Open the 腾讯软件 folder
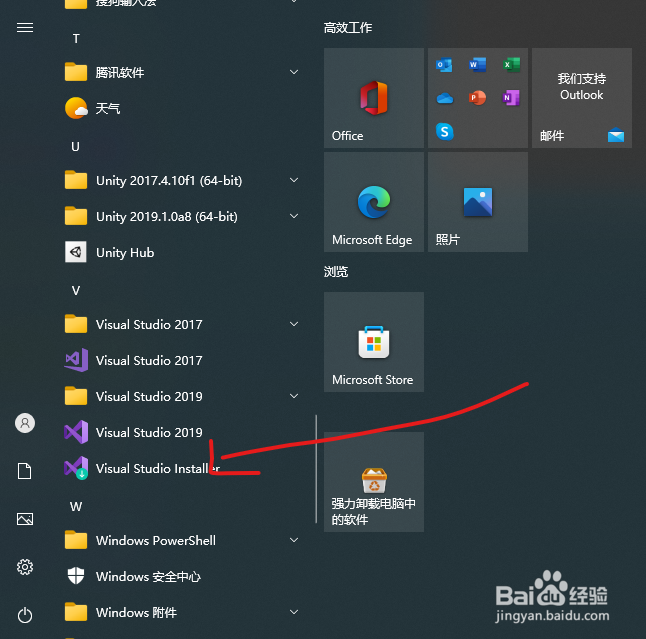Viewport: 646px width, 639px height. tap(181, 73)
